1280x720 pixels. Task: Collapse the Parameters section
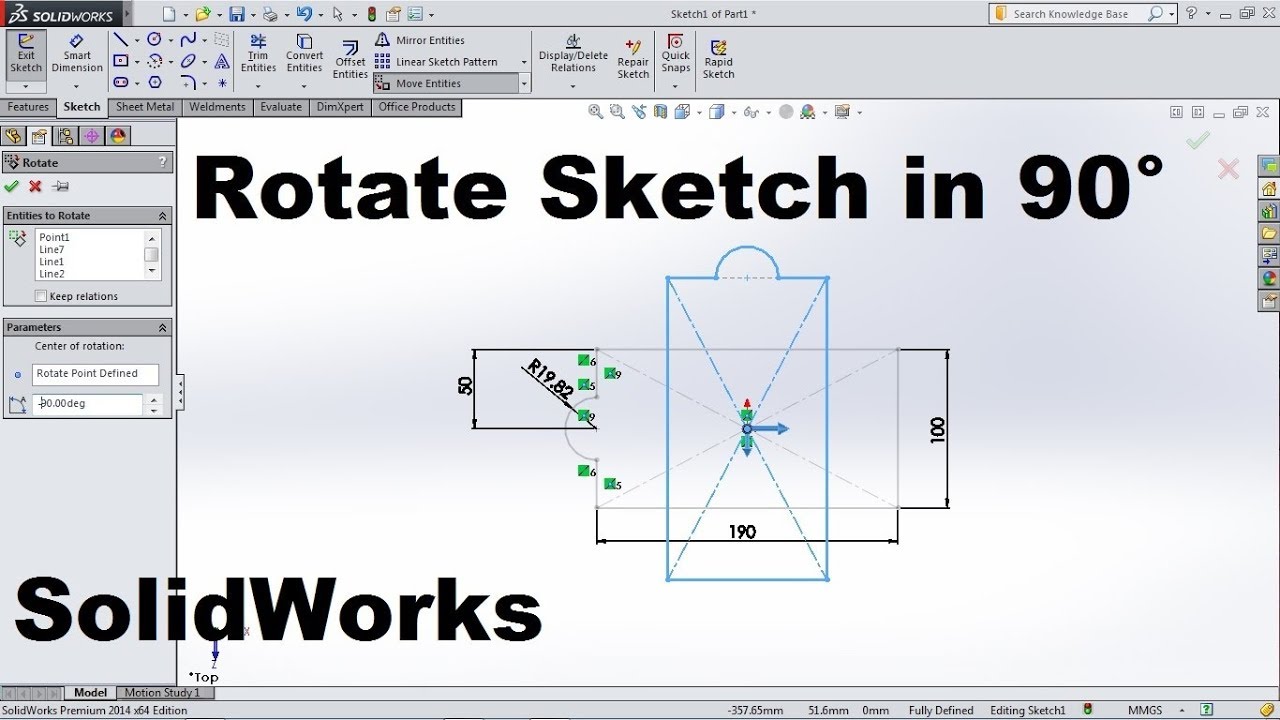tap(162, 327)
